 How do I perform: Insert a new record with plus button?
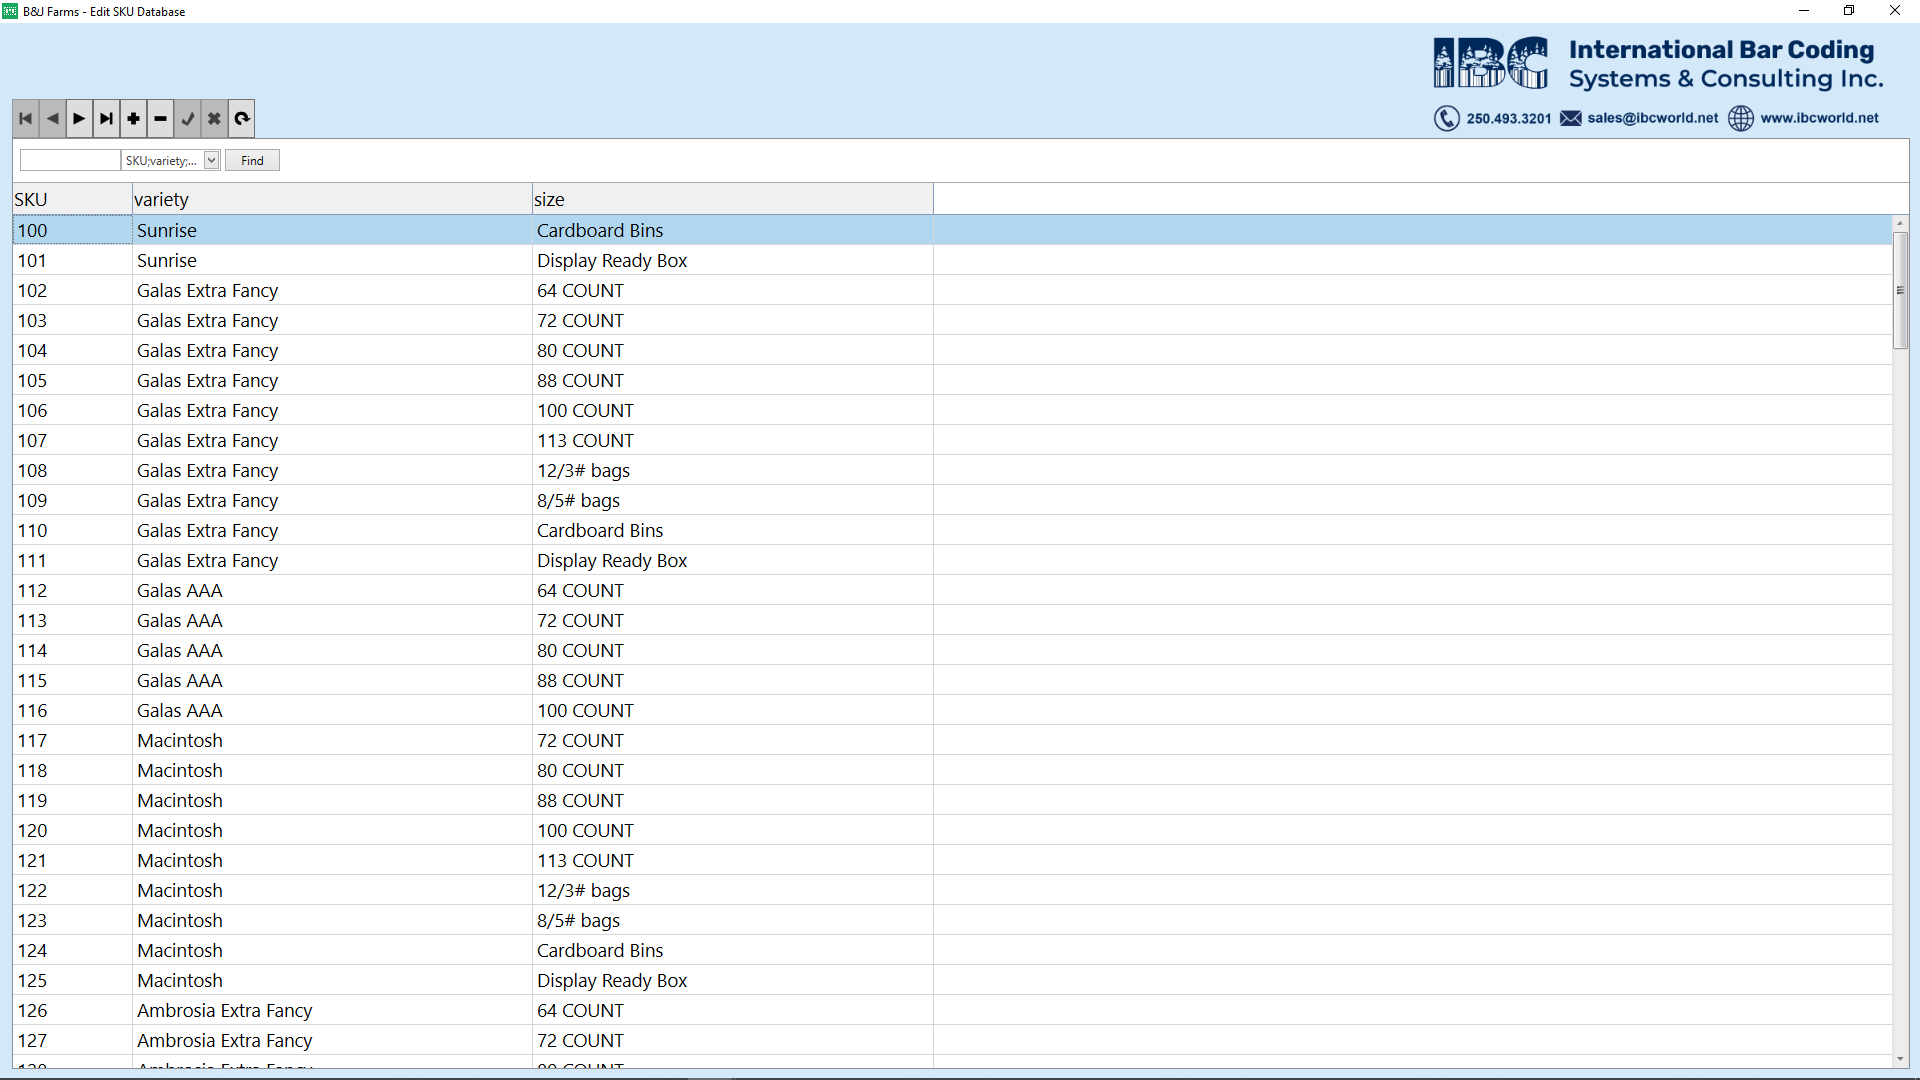tap(134, 119)
